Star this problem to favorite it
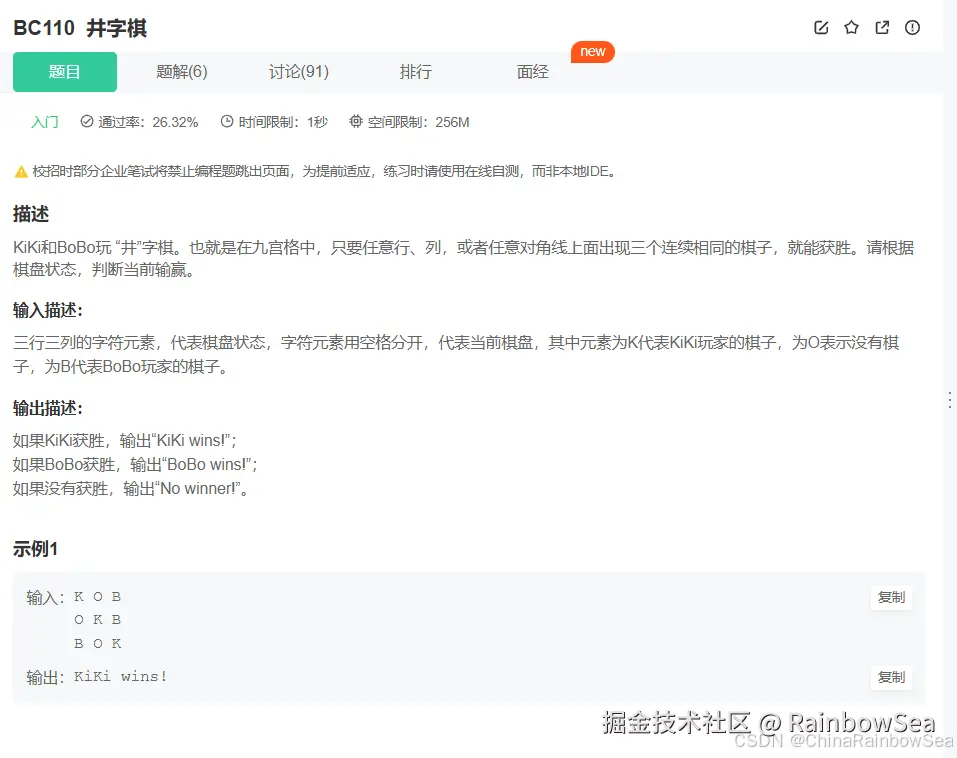Viewport: 957px width, 758px height. [851, 28]
